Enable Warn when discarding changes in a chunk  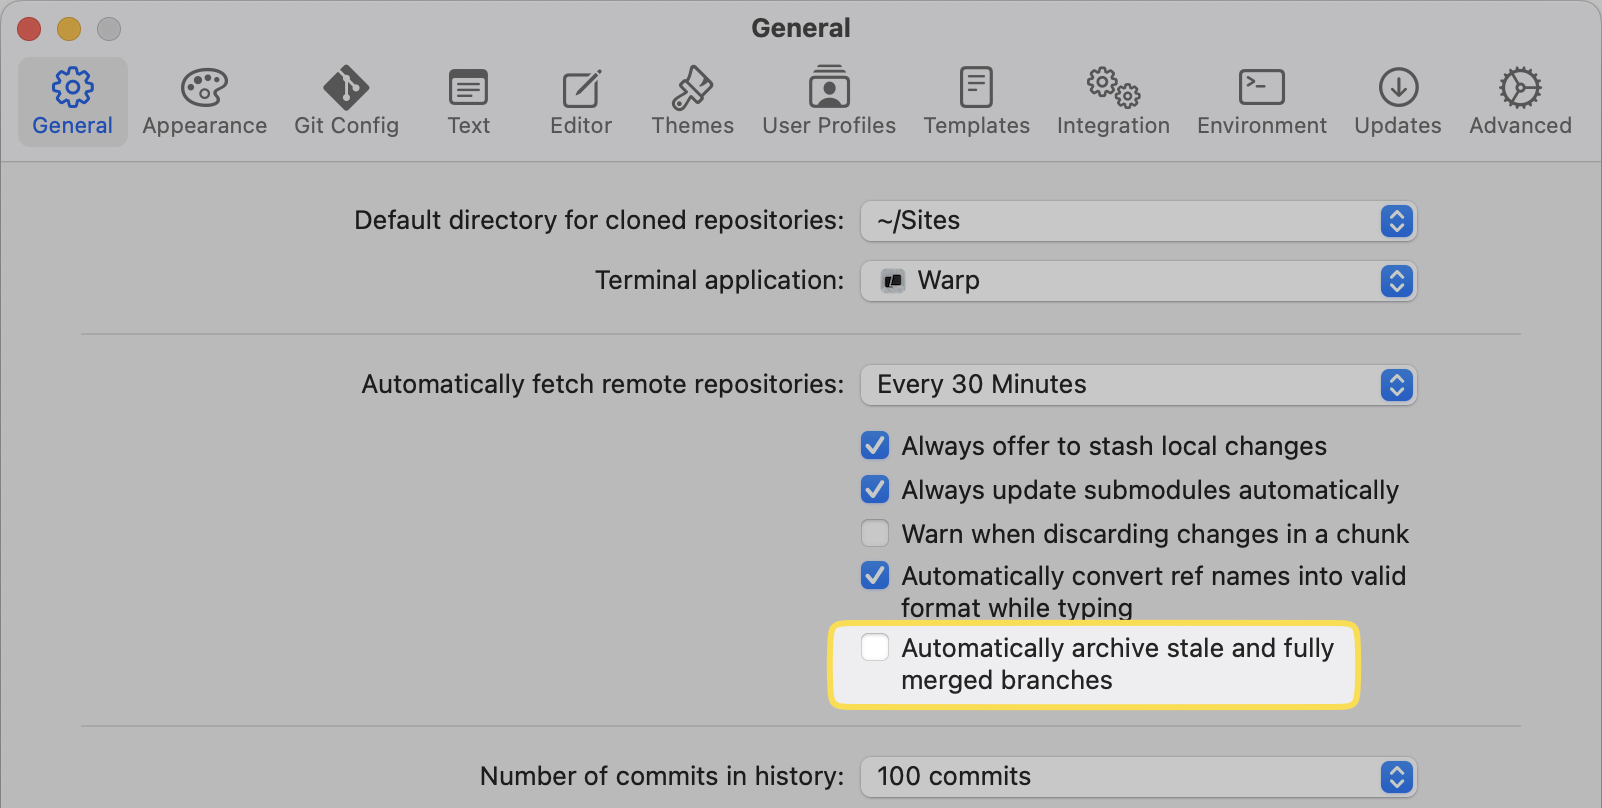pyautogui.click(x=875, y=533)
